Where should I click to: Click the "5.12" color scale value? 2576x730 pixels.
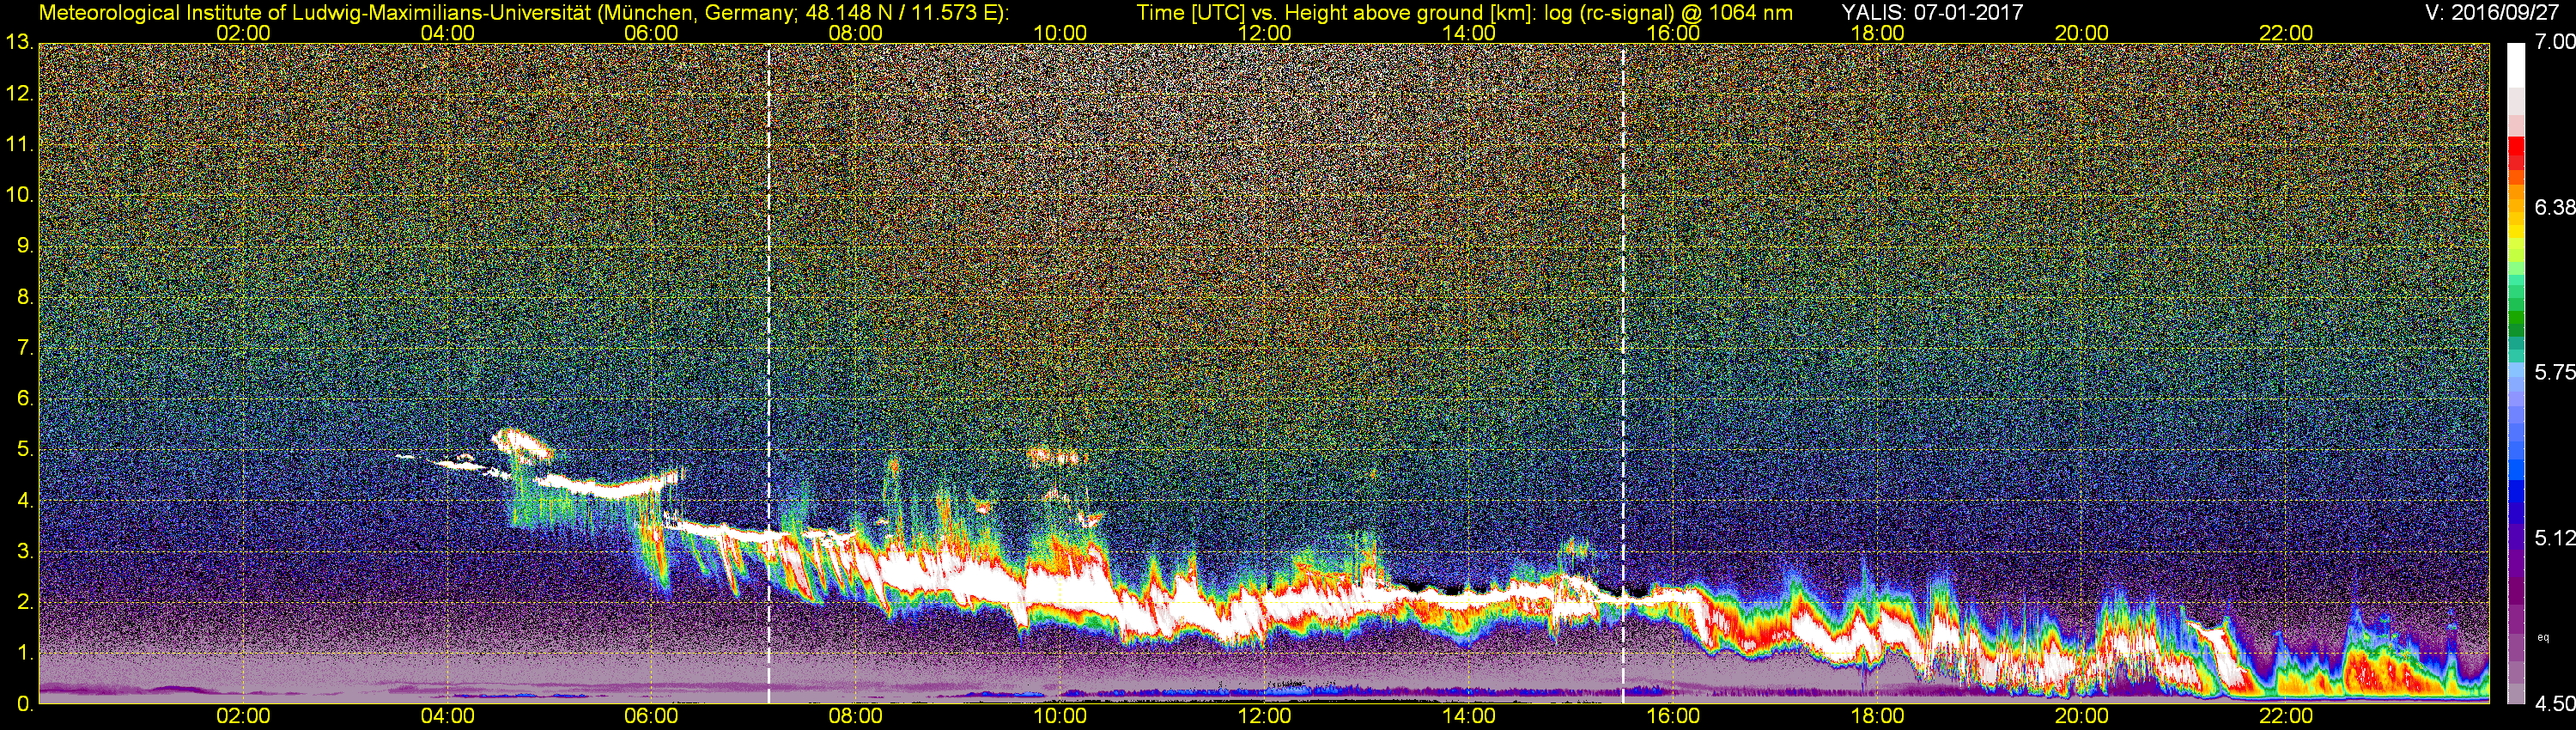(2555, 538)
